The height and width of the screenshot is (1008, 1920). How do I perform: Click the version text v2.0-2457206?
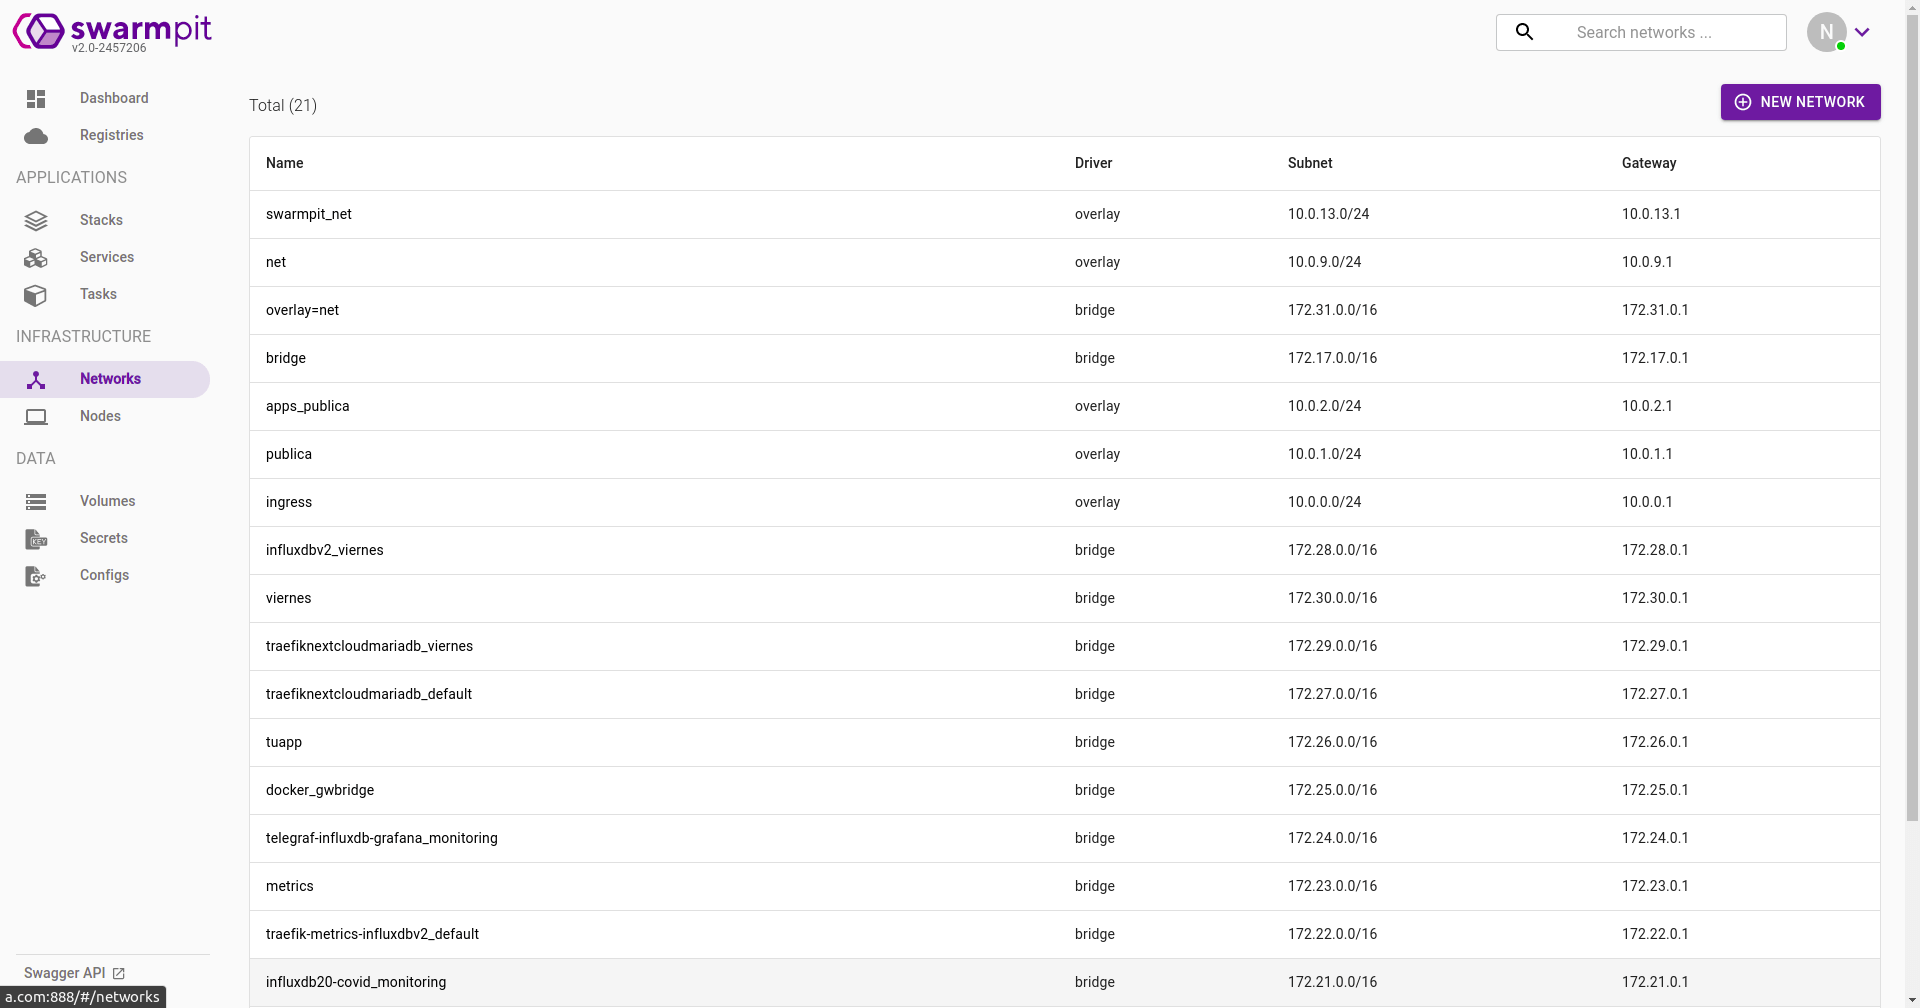pos(109,47)
